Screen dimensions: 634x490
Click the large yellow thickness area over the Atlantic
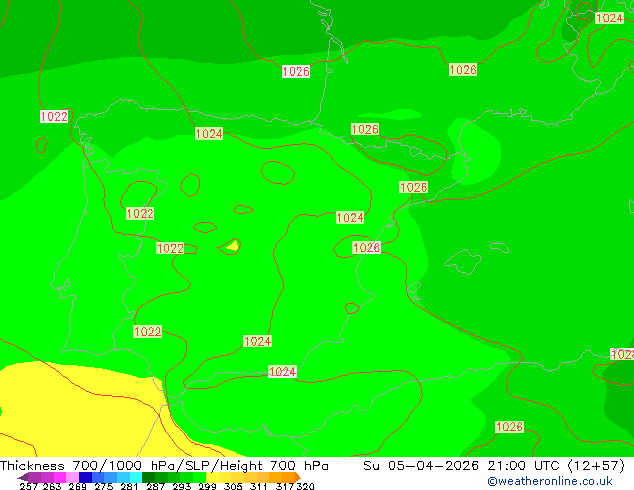[x=81, y=408]
